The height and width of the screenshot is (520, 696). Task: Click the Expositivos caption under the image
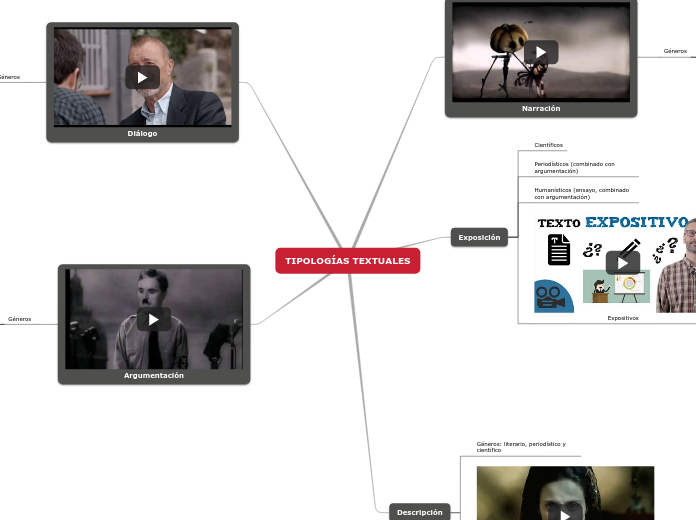(623, 318)
